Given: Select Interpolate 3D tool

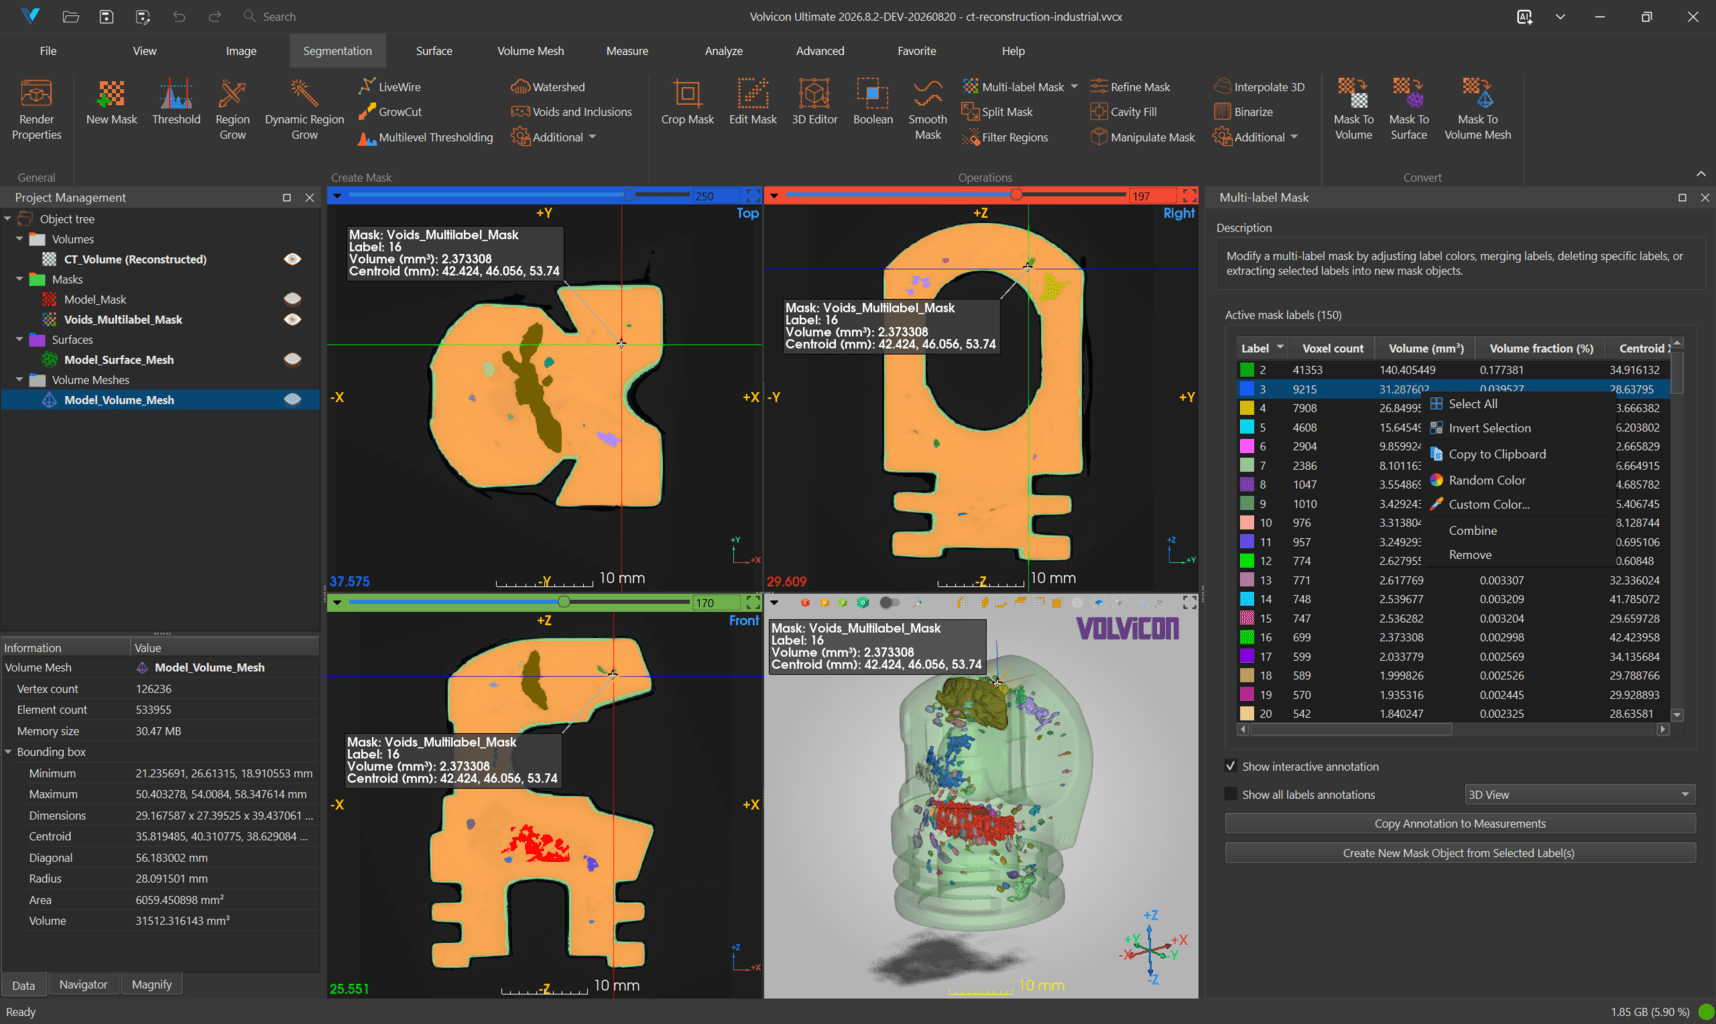Looking at the screenshot, I should [1260, 87].
